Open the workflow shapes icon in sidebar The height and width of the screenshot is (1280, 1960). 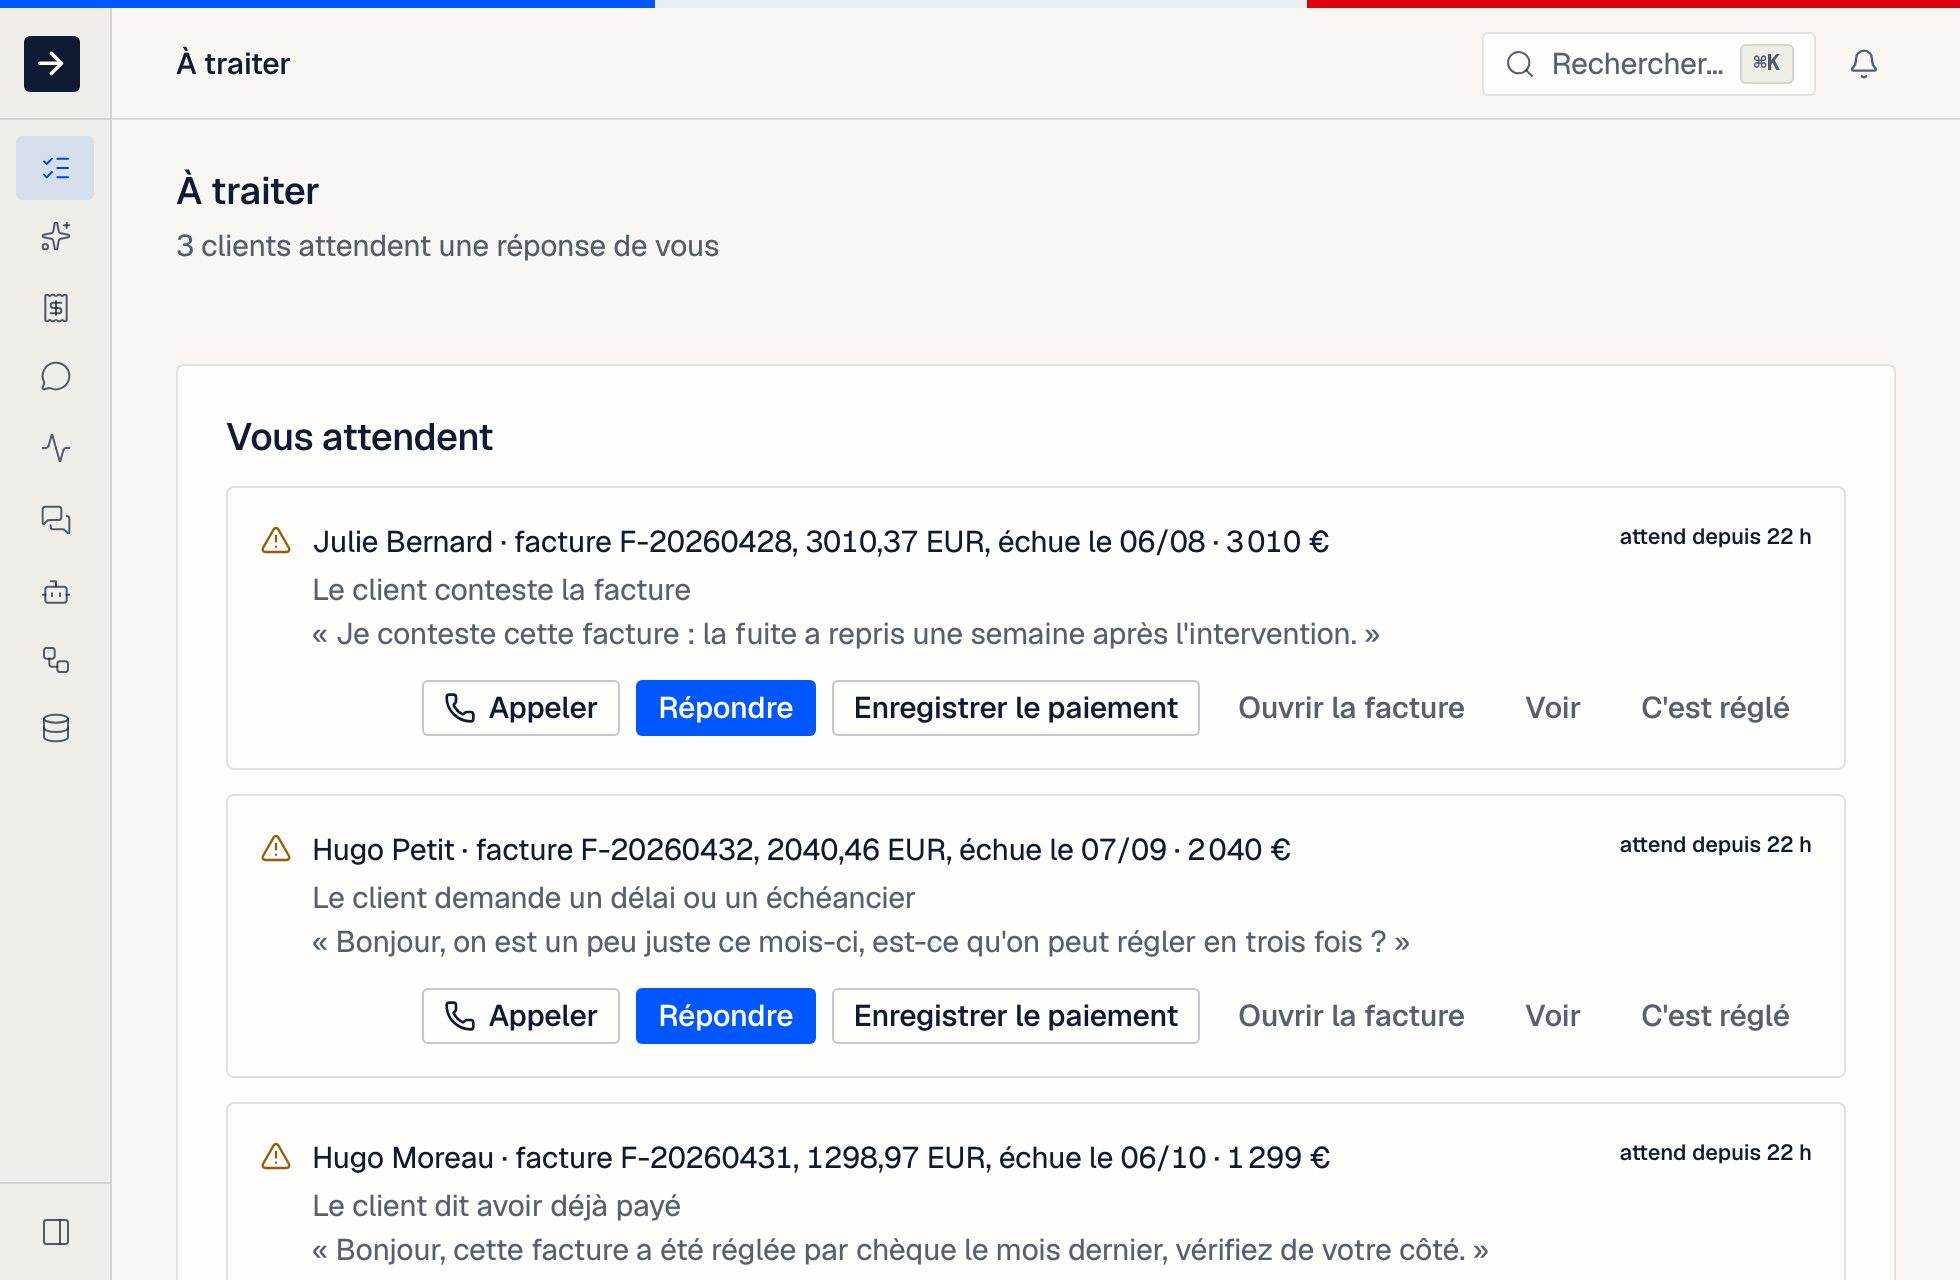[x=55, y=660]
